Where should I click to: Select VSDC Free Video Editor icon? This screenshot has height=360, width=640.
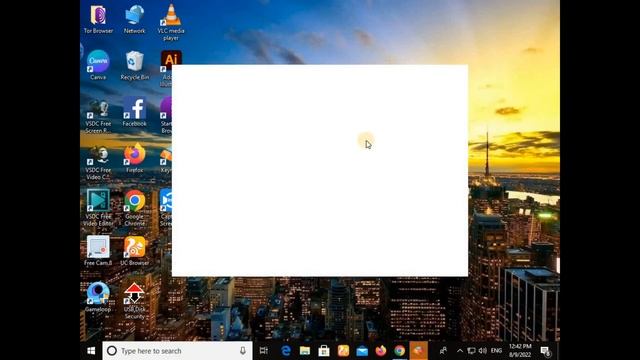(x=98, y=208)
